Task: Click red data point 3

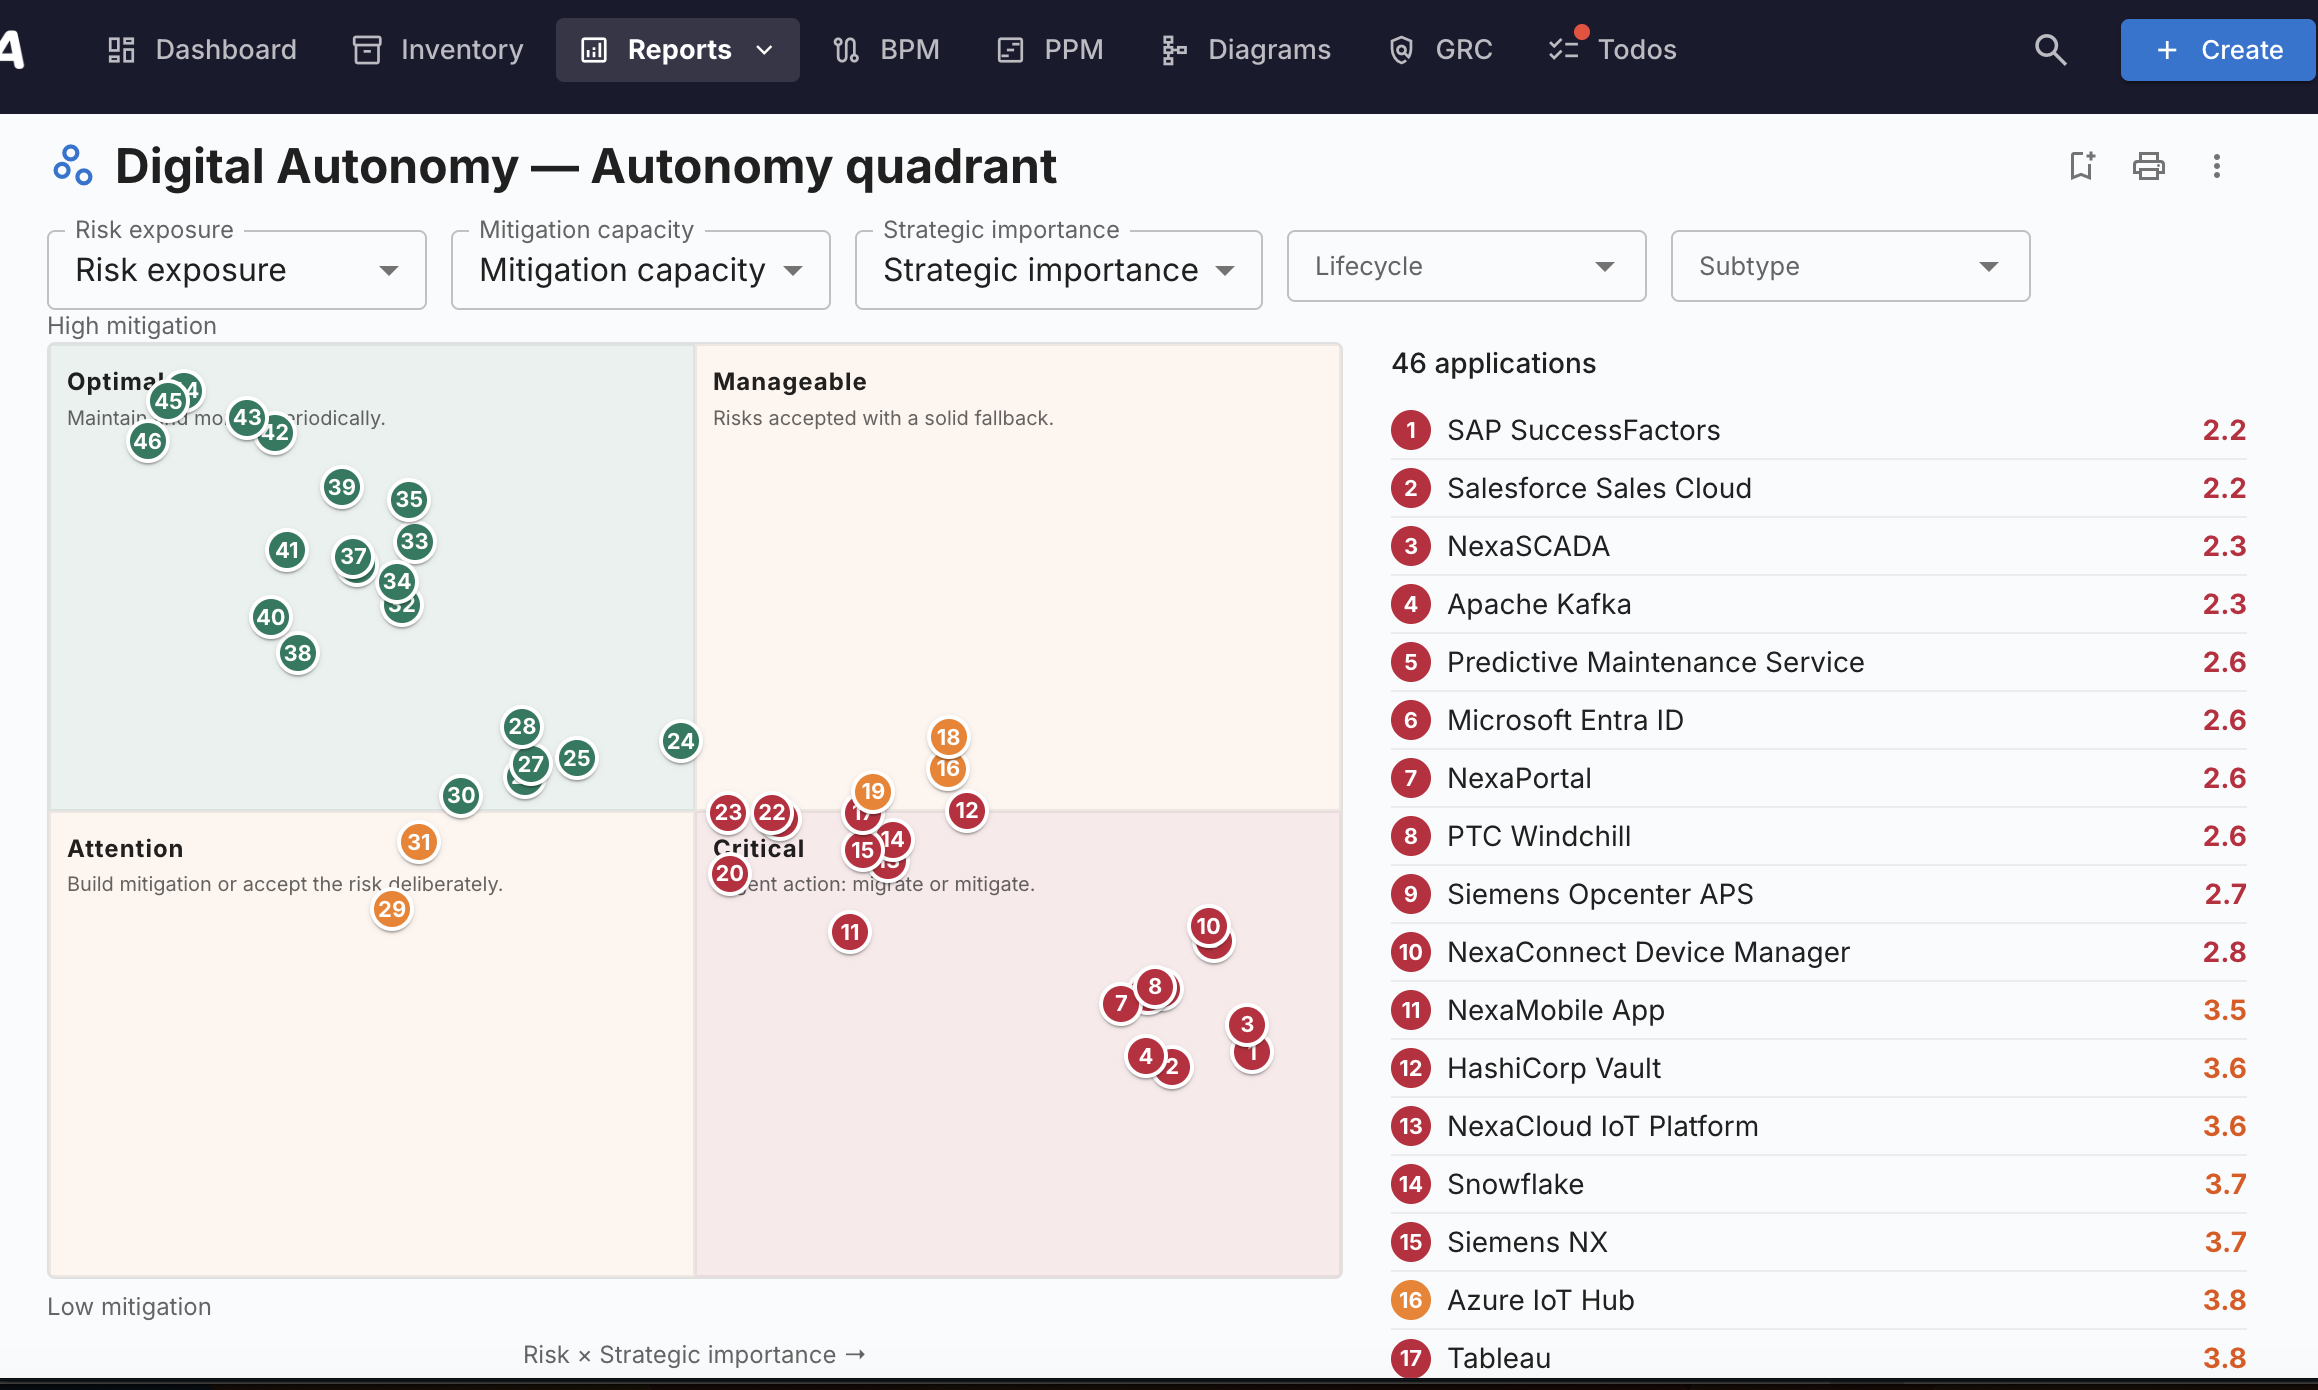Action: click(1247, 1024)
